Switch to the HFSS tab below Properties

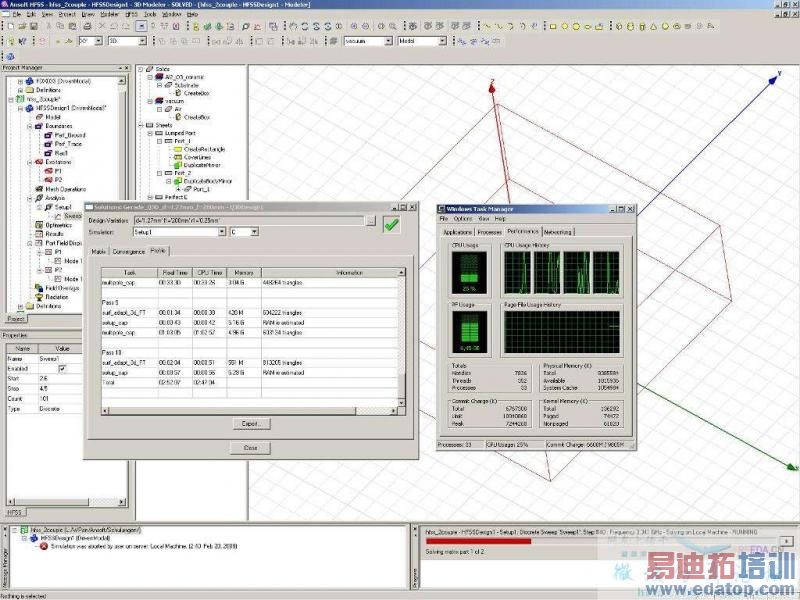[x=15, y=512]
